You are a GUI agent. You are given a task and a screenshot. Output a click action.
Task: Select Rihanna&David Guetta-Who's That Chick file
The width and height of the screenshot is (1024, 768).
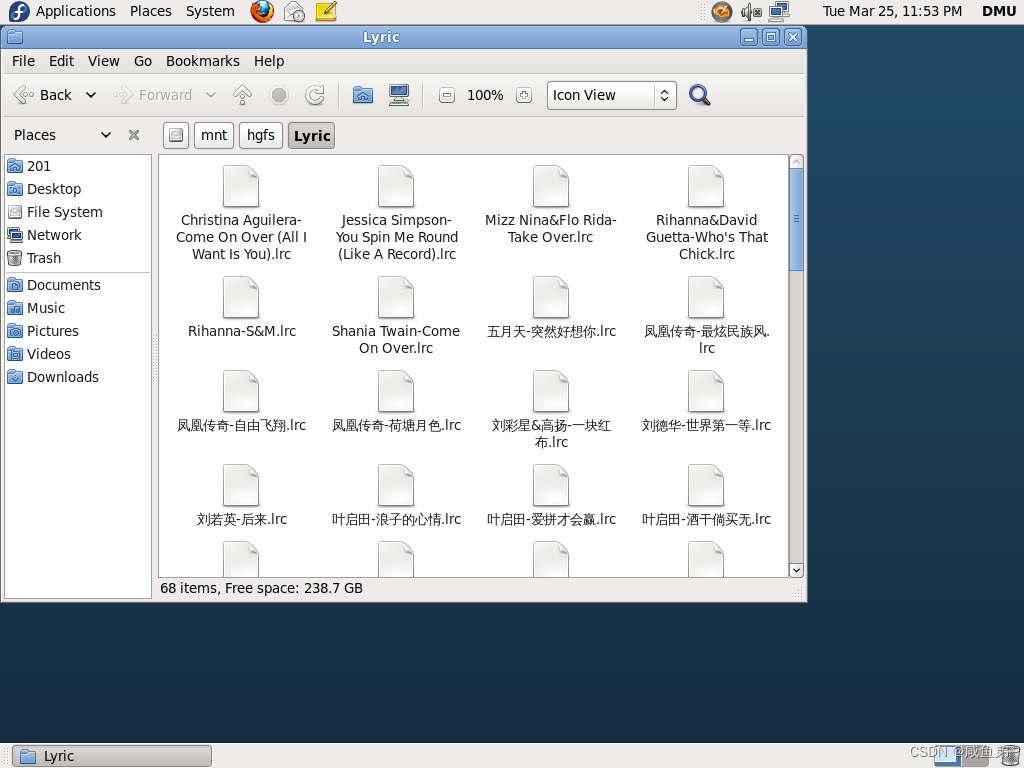point(706,187)
